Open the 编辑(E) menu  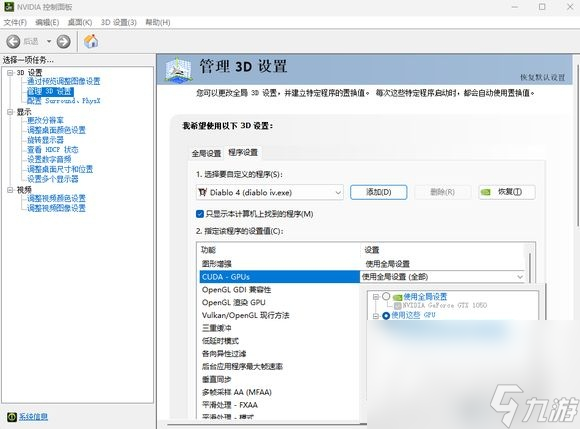click(47, 23)
